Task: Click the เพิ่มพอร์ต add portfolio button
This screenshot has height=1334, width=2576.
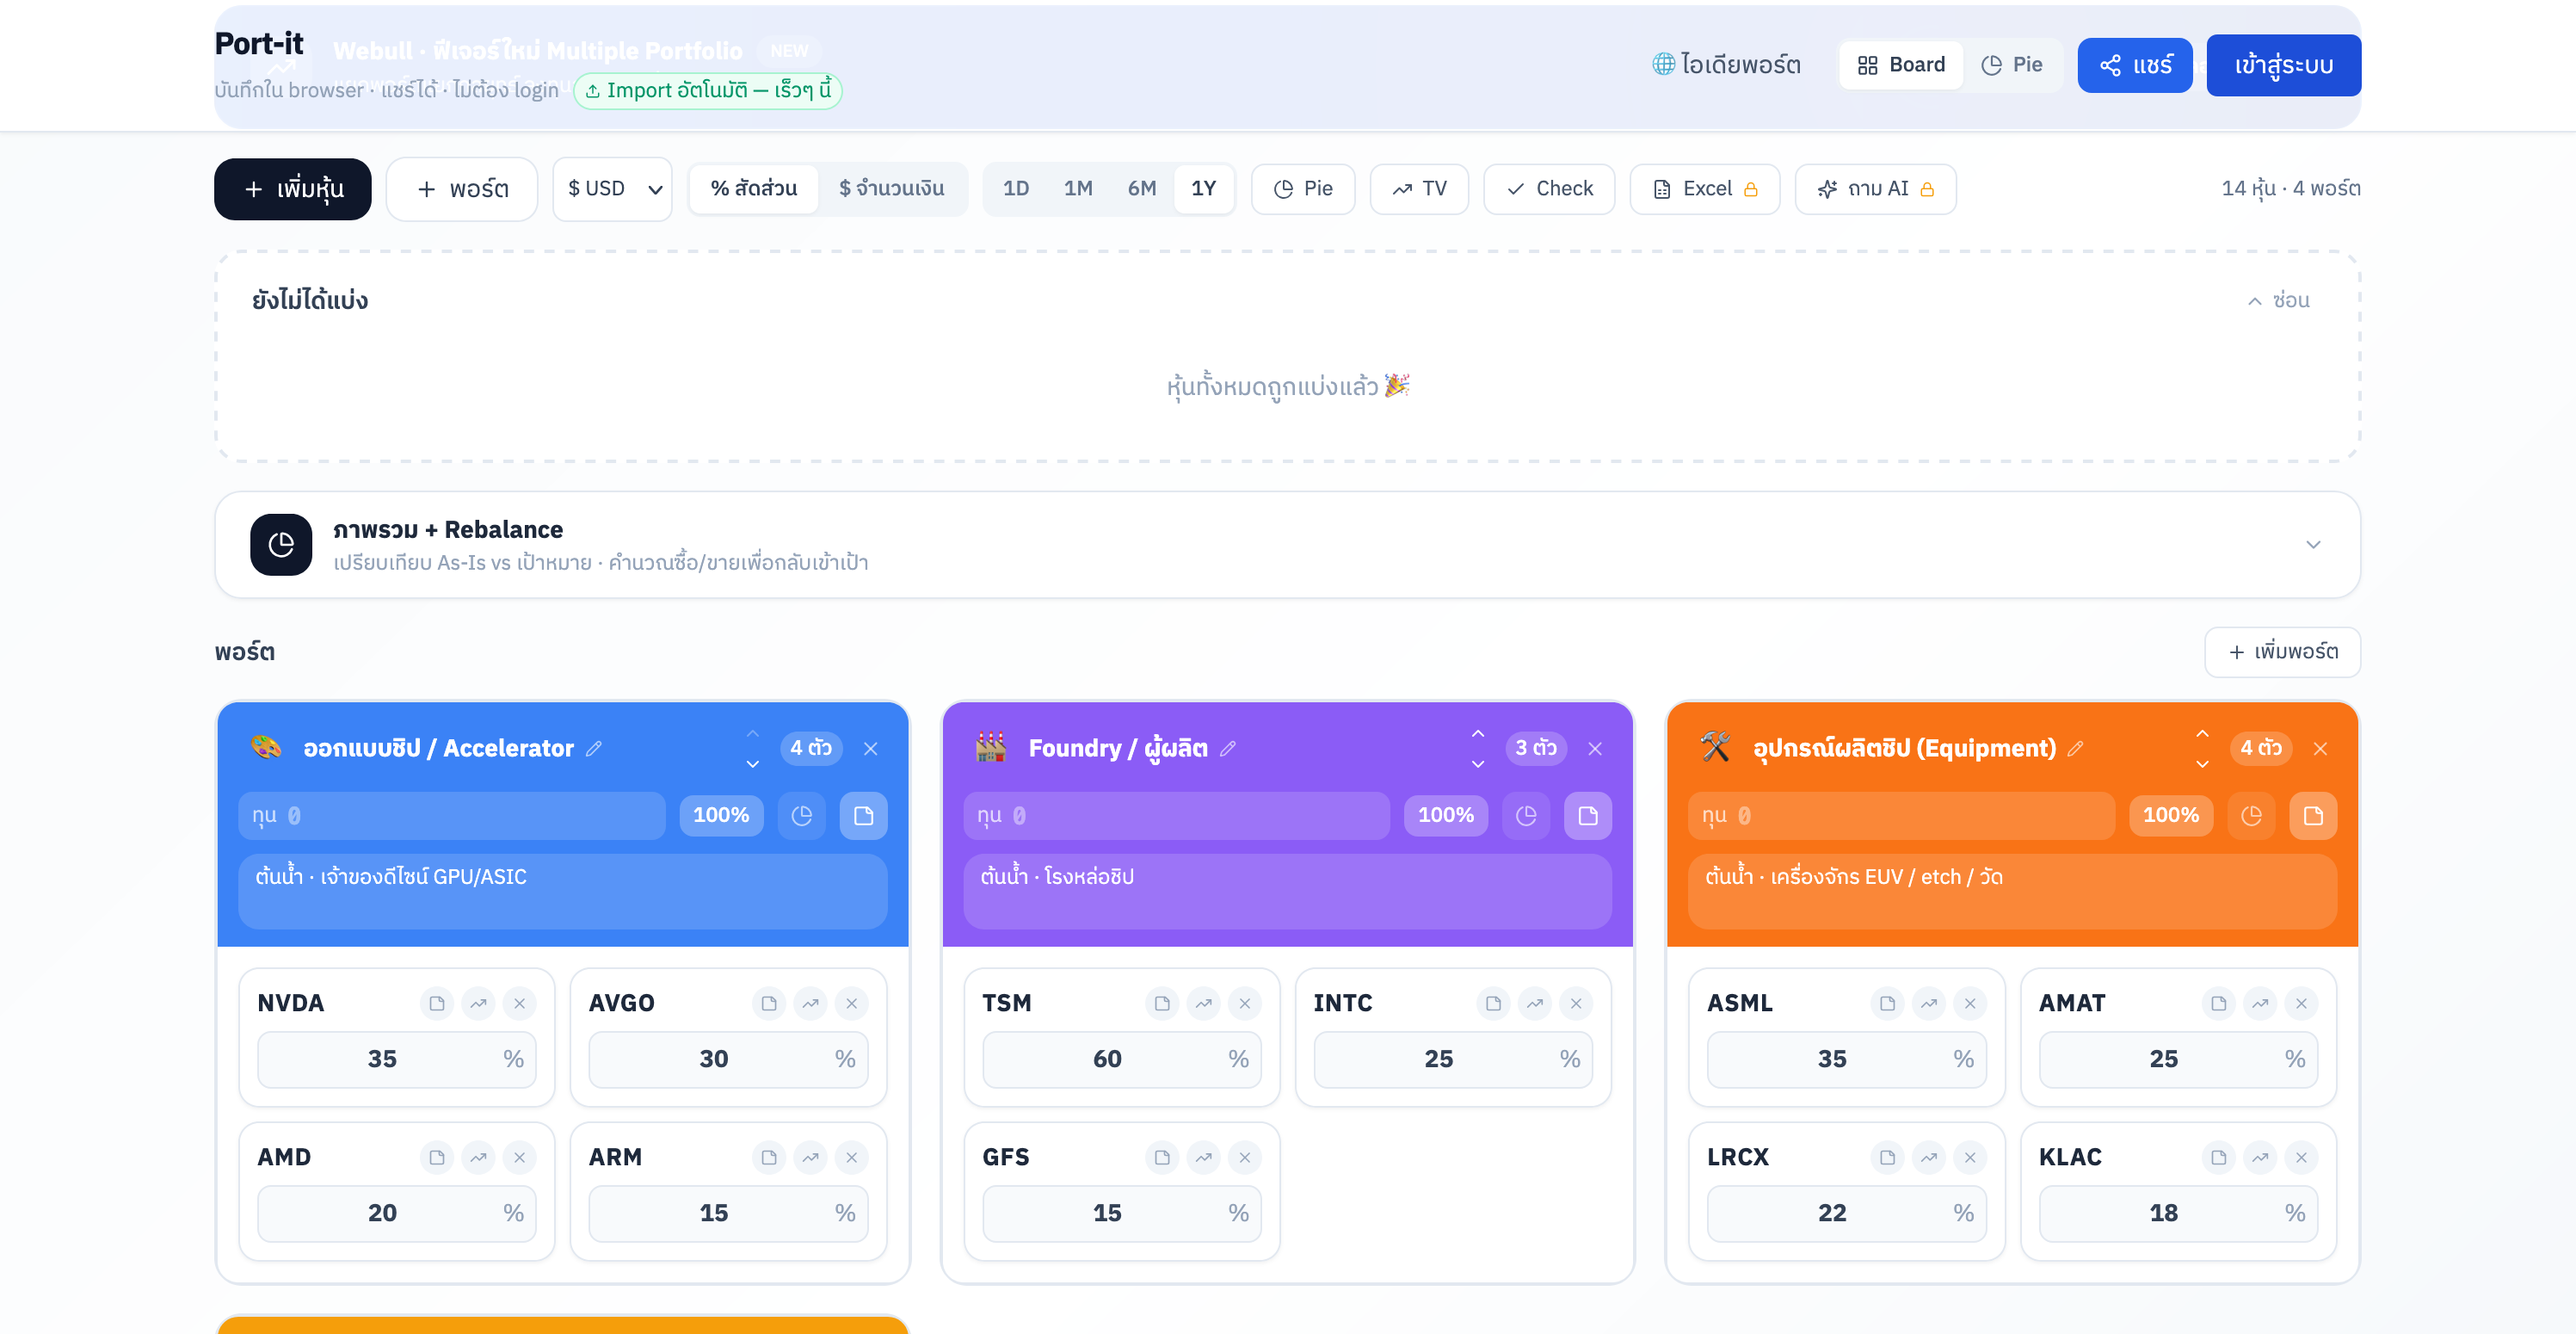Action: tap(2283, 652)
